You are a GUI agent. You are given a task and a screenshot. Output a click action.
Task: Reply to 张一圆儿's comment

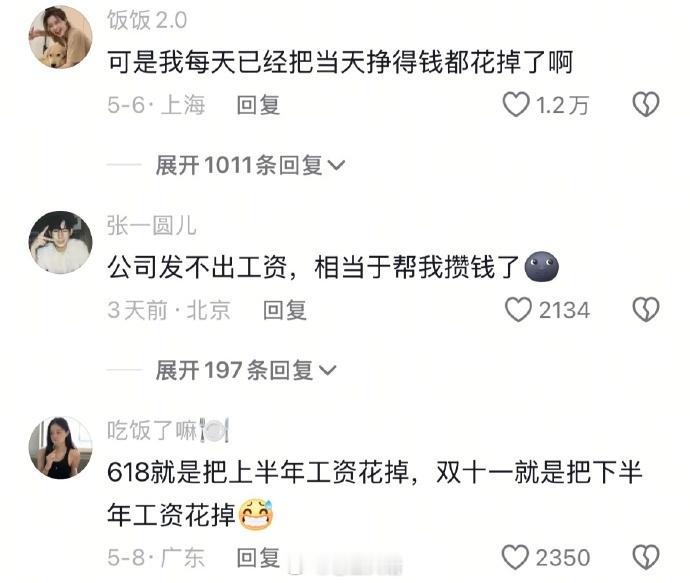285,310
